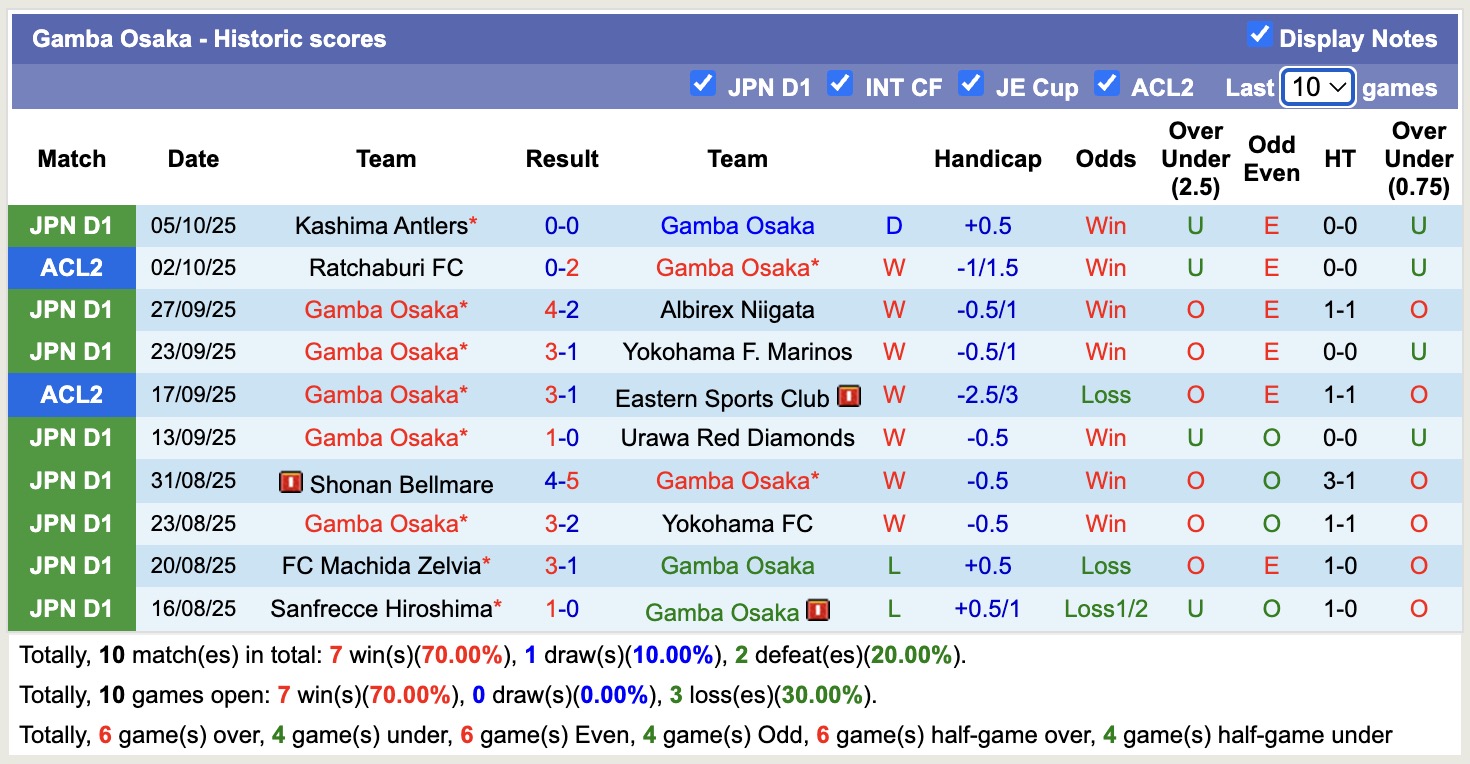Select the JPN D1 badge on the Sanfrecce Hiroshima row
Screen dimensions: 1470x764
pyautogui.click(x=71, y=608)
